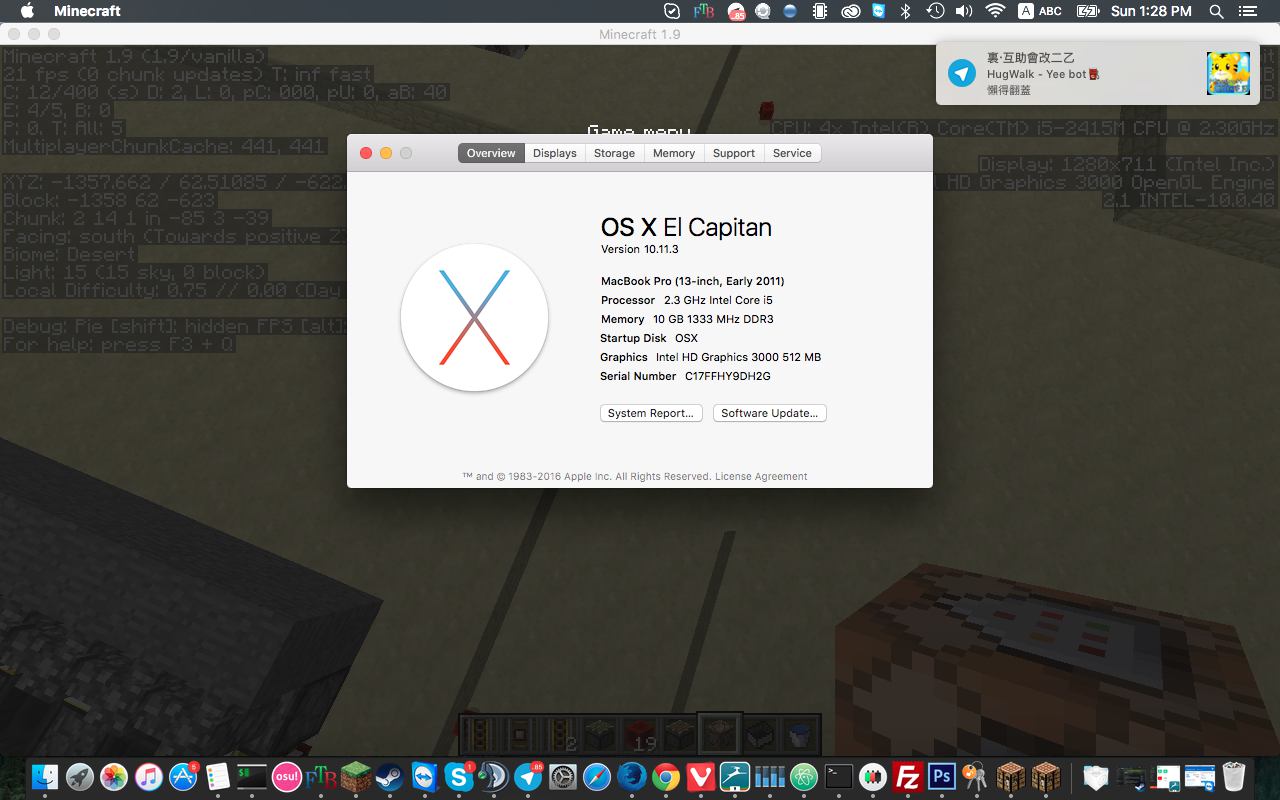This screenshot has width=1280, height=800.
Task: Click the serial number C17FFHY9DH2G
Action: tap(728, 376)
